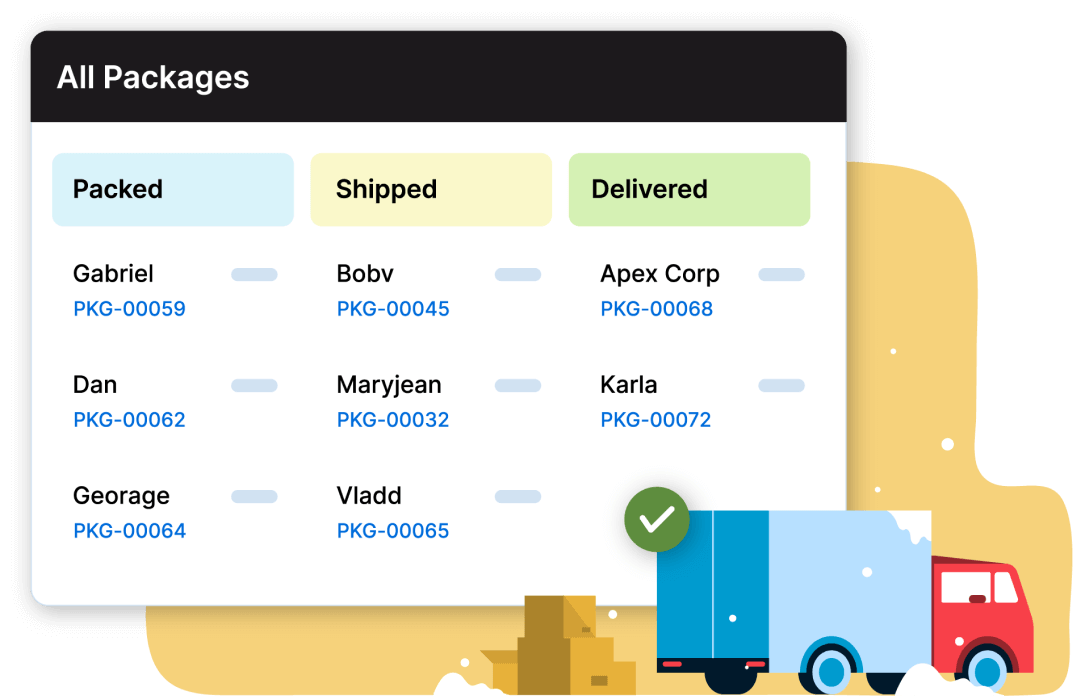This screenshot has width=1073, height=696.
Task: Select the Packed column header
Action: tap(173, 190)
